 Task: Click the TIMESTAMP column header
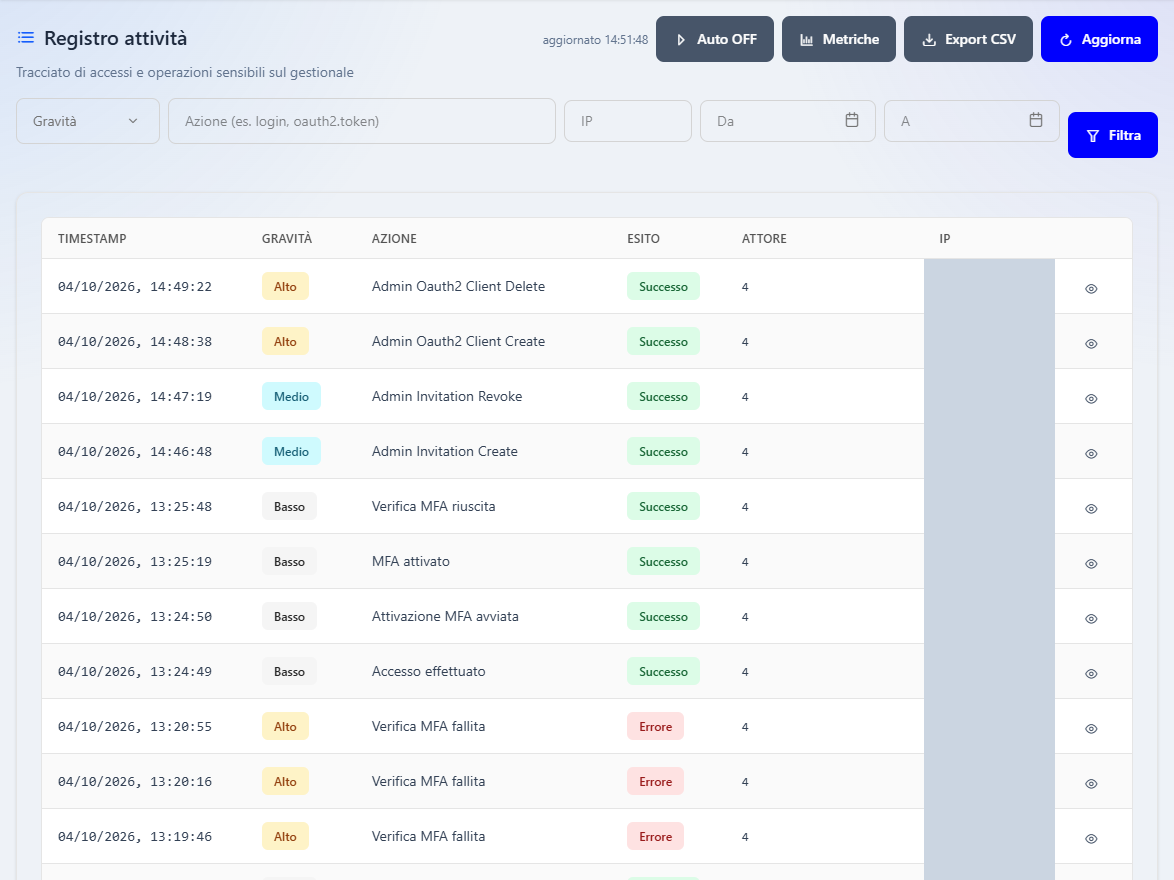pyautogui.click(x=92, y=238)
